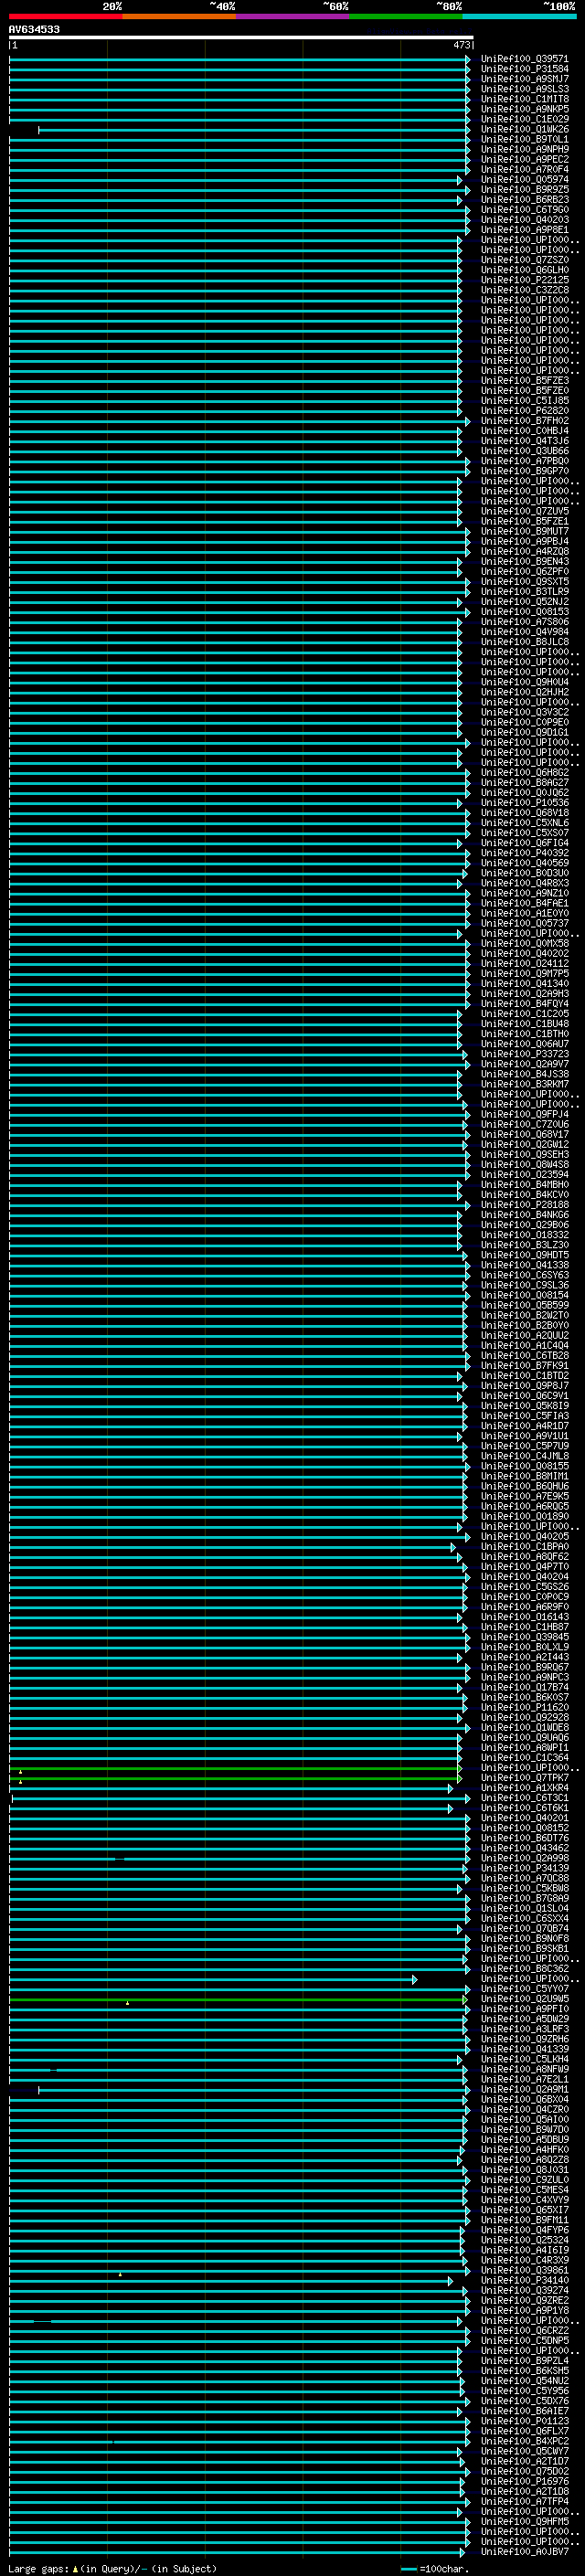Image resolution: width=585 pixels, height=2576 pixels.
Task: Open hit UniRef100_A9SMJ7
Action: point(524,79)
